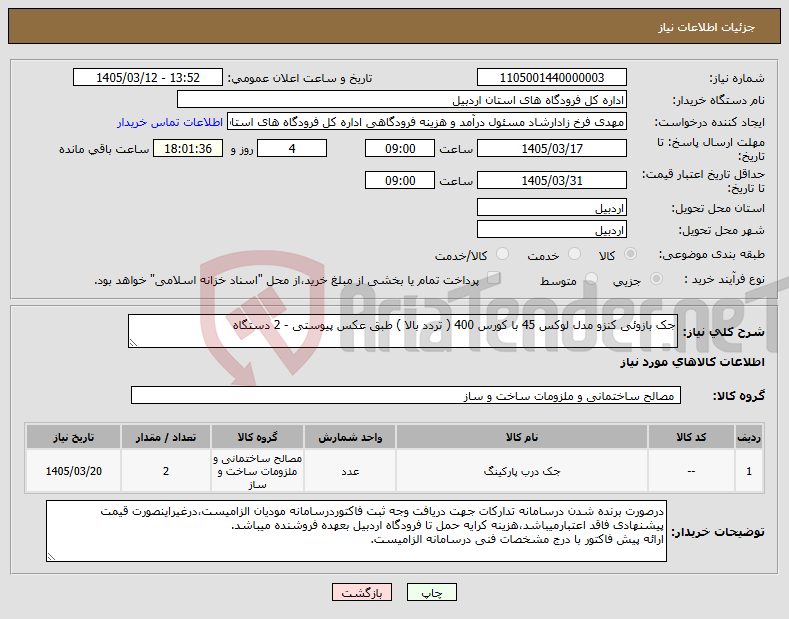Click the نام کالا column header
The width and height of the screenshot is (789, 619).
pyautogui.click(x=521, y=437)
